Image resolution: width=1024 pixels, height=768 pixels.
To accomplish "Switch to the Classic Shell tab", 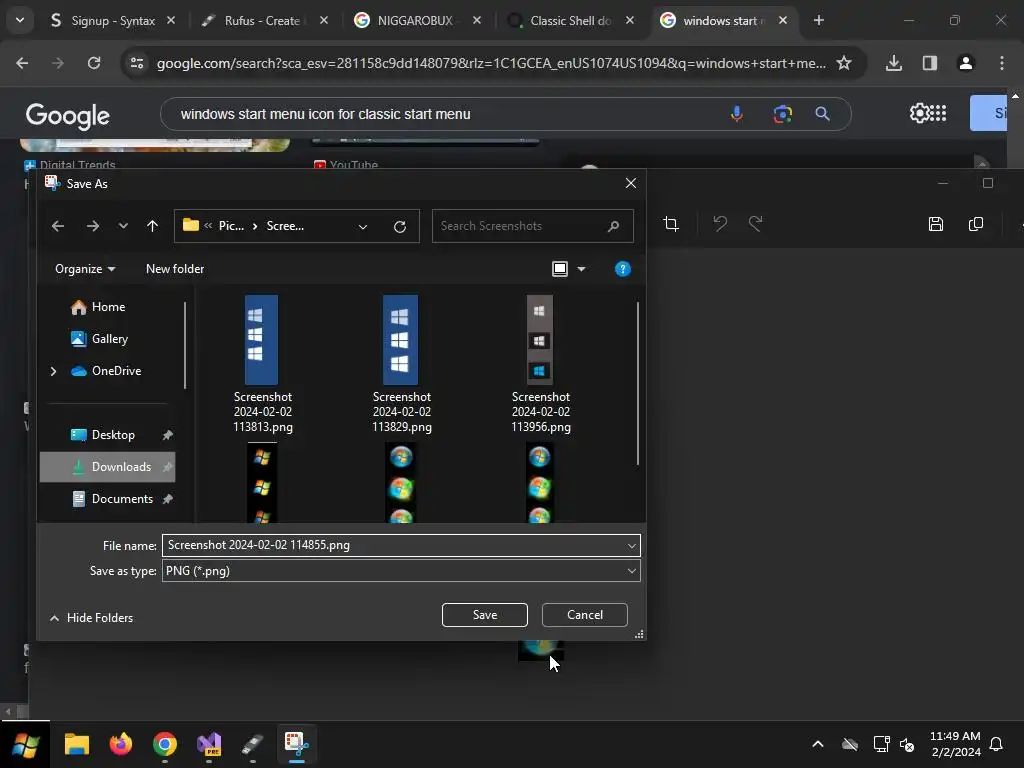I will (x=570, y=21).
